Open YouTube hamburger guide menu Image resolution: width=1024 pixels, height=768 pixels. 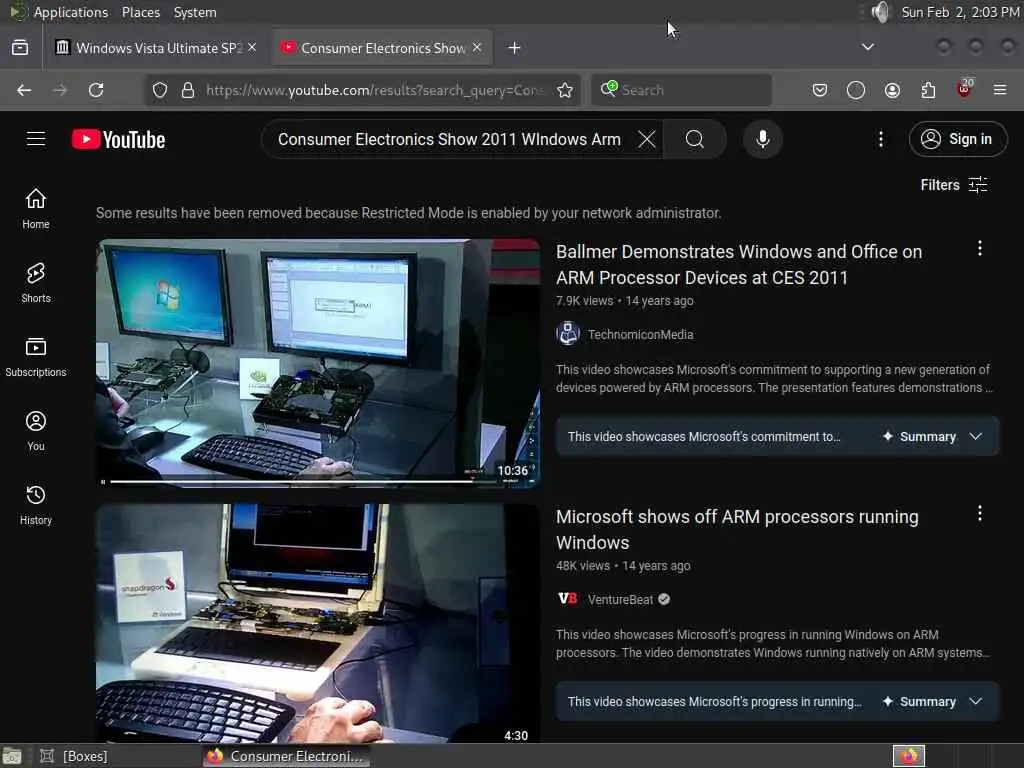click(x=36, y=139)
